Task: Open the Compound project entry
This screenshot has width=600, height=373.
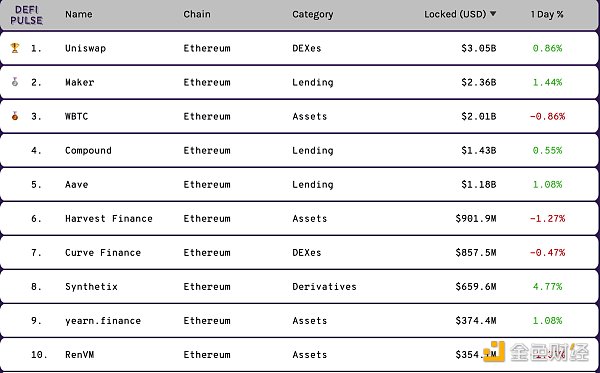Action: pyautogui.click(x=88, y=150)
